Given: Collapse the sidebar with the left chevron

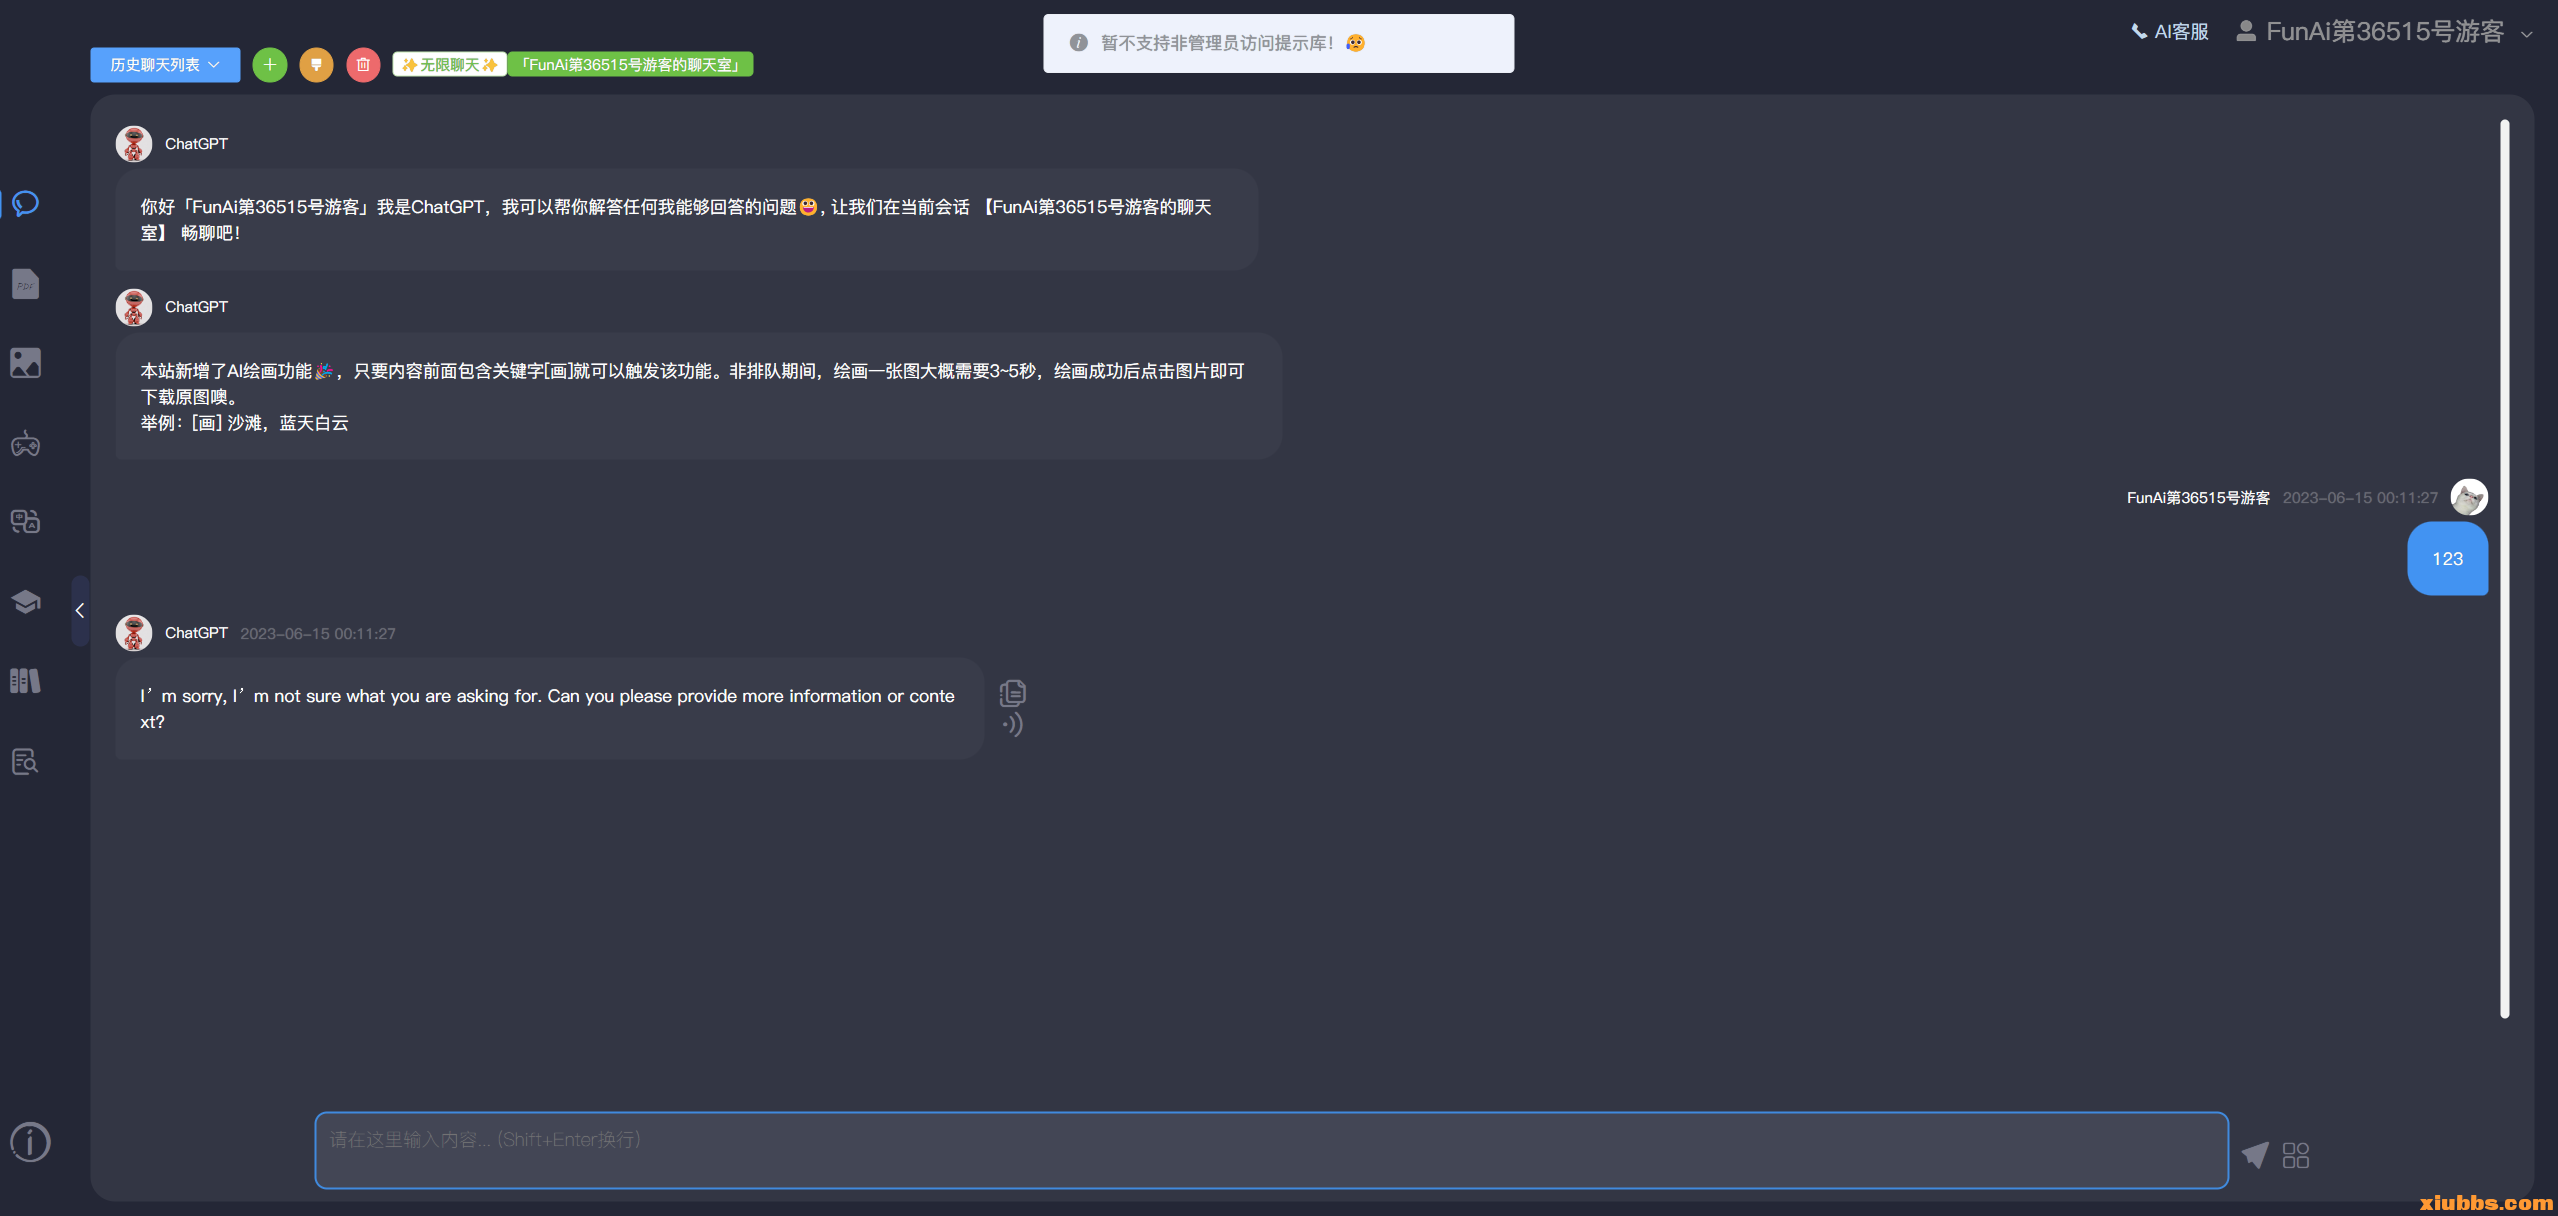Looking at the screenshot, I should click(x=80, y=611).
